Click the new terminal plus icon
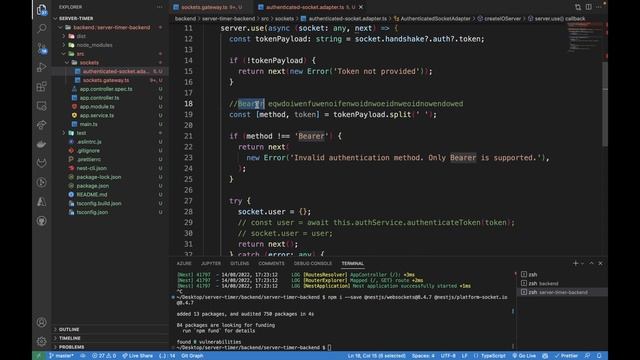 point(576,263)
